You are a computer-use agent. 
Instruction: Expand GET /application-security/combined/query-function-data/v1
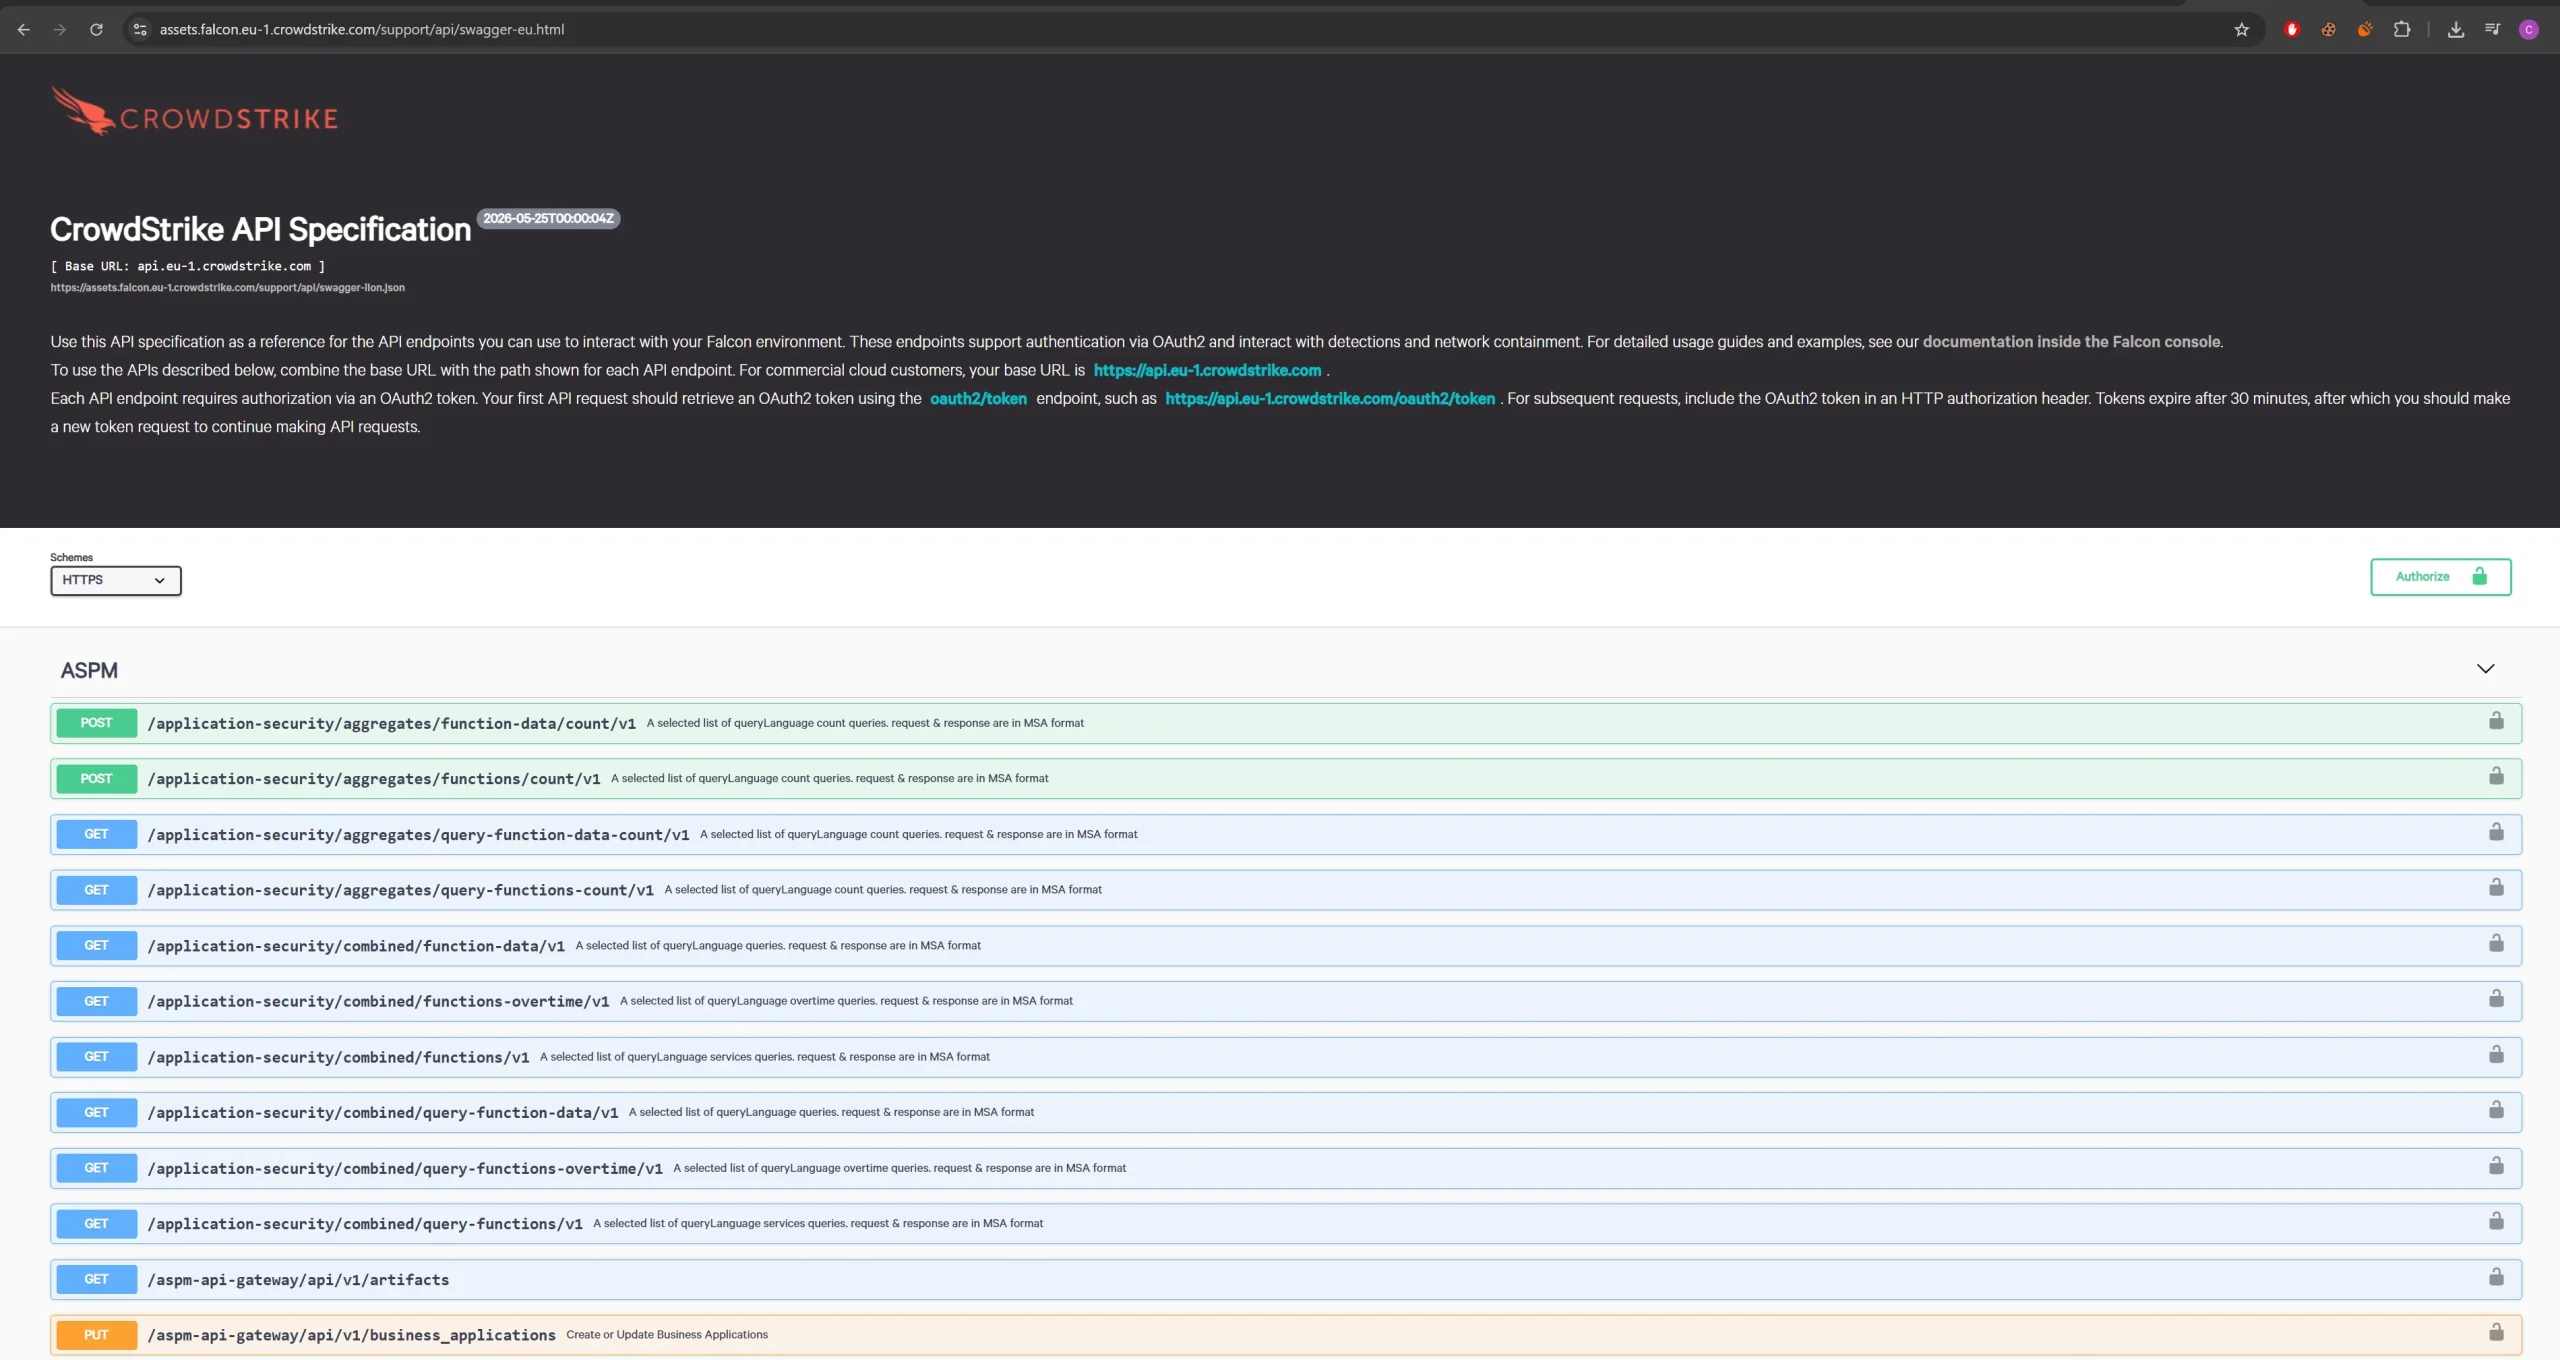coord(1286,1112)
